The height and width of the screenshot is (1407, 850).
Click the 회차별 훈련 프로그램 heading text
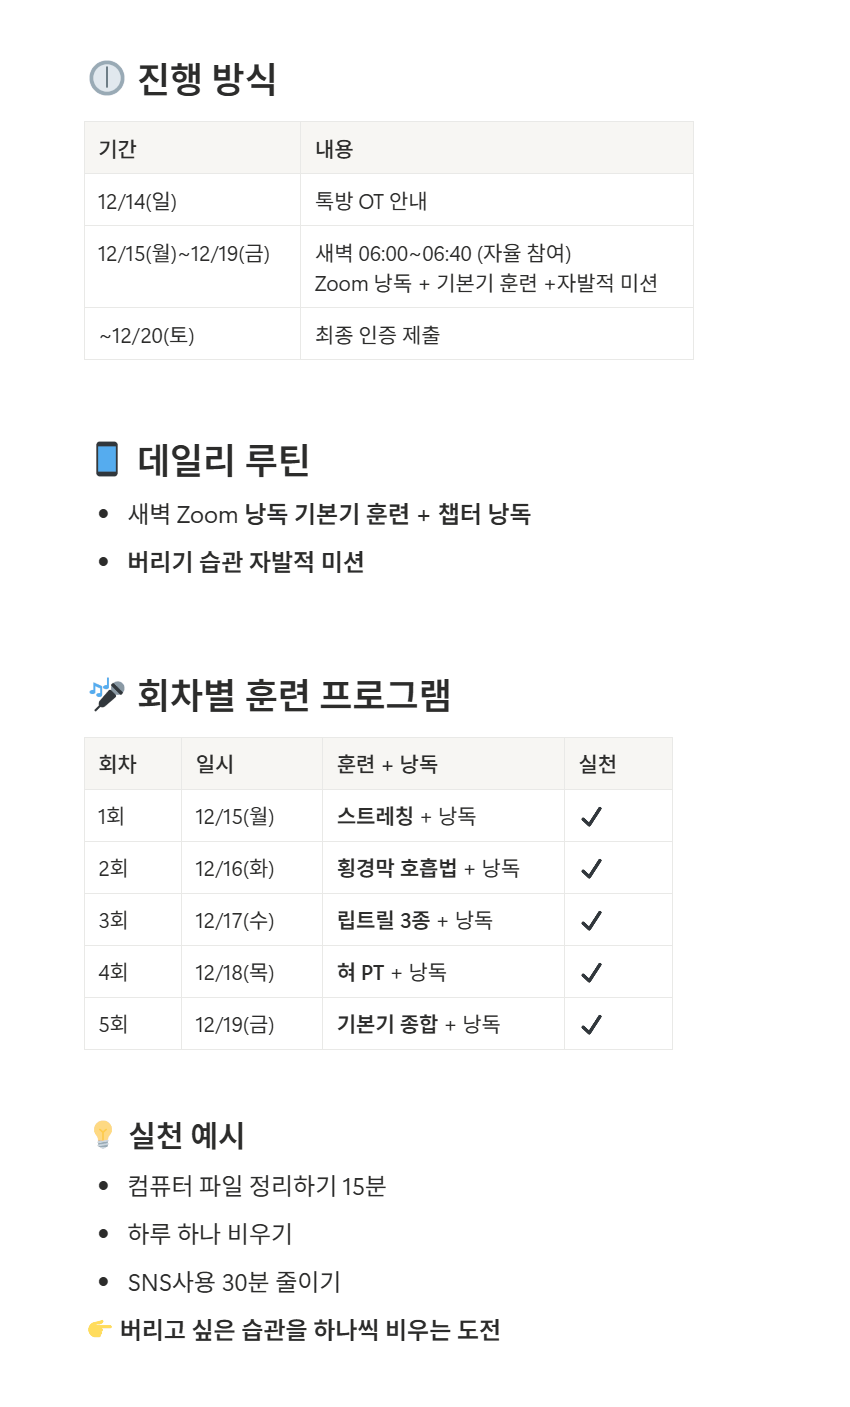pos(294,695)
